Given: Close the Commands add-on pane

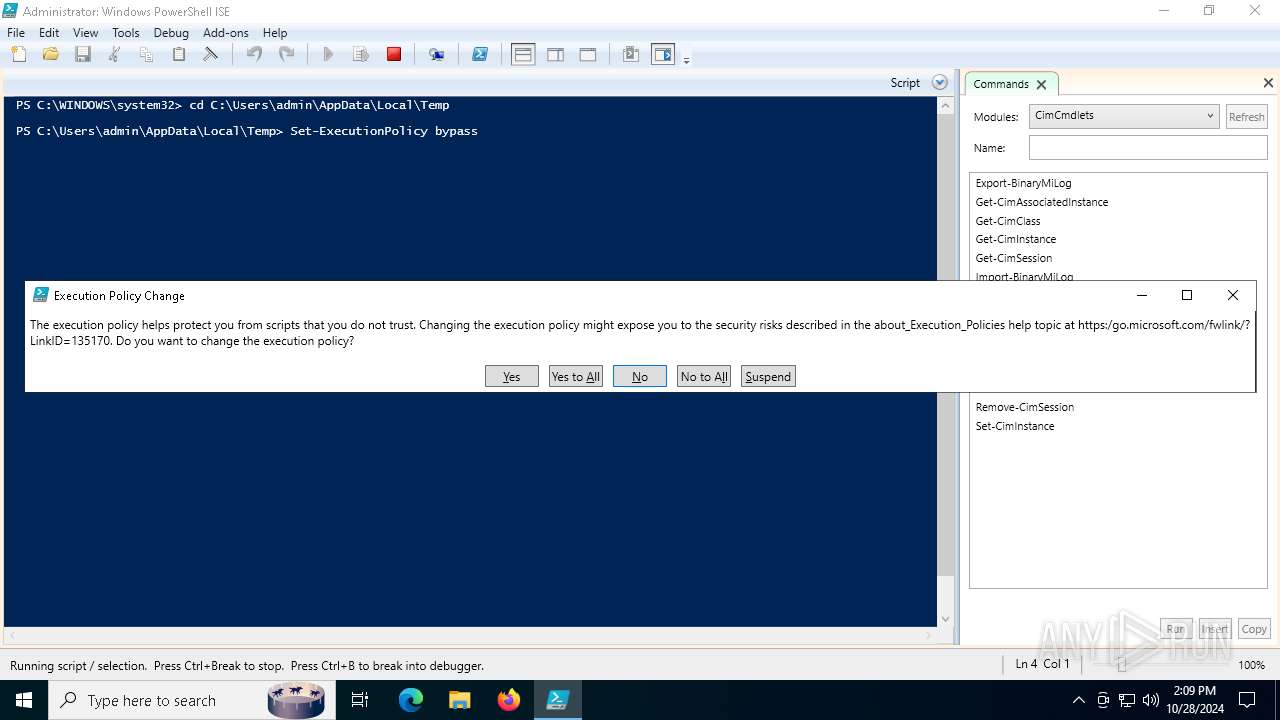Looking at the screenshot, I should tap(1268, 83).
